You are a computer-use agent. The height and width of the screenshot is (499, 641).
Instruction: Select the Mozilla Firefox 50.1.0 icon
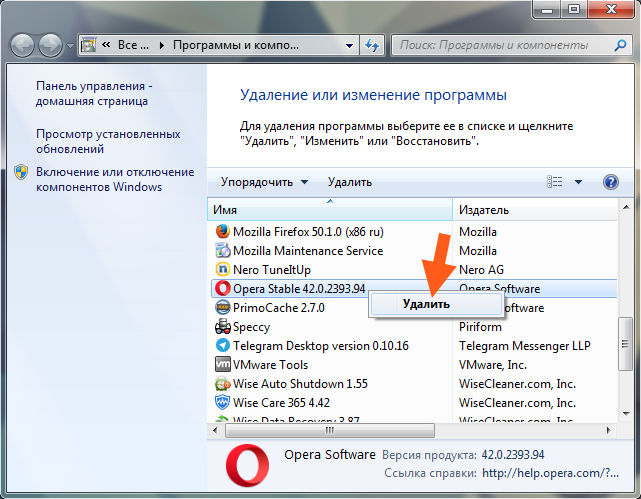(x=222, y=232)
